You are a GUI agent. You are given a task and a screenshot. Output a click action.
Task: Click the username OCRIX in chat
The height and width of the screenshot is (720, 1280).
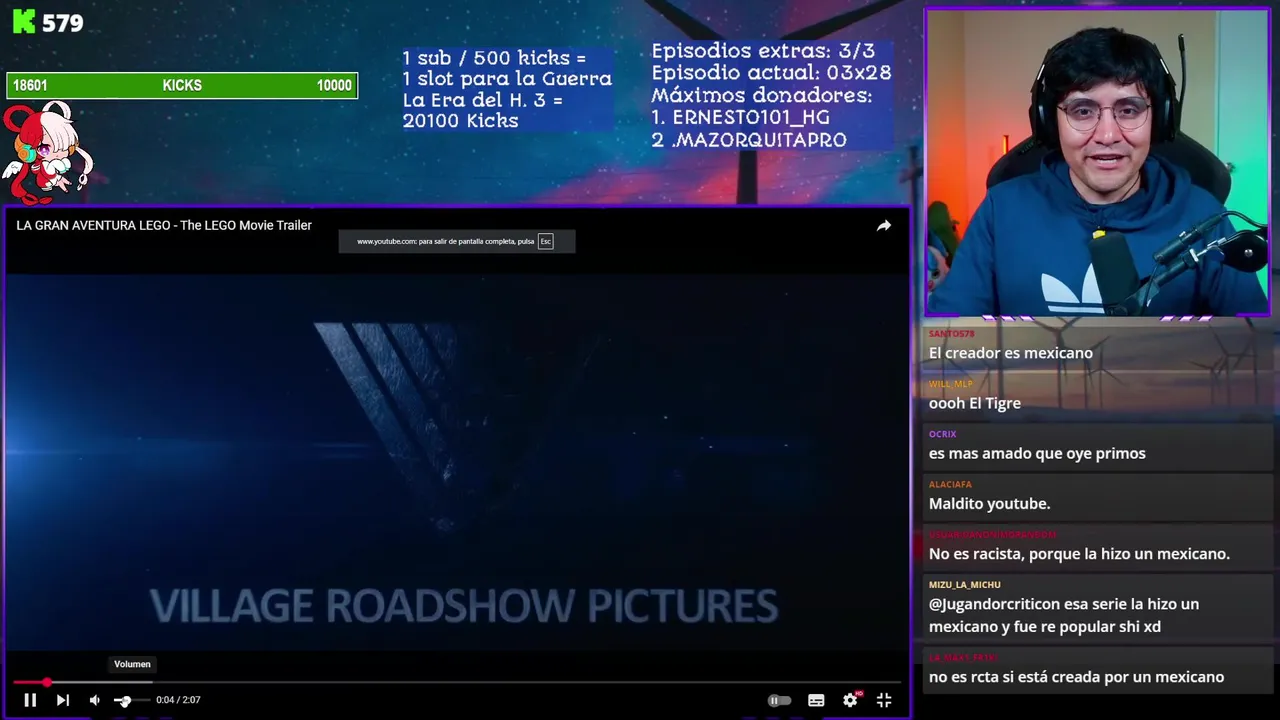[942, 434]
